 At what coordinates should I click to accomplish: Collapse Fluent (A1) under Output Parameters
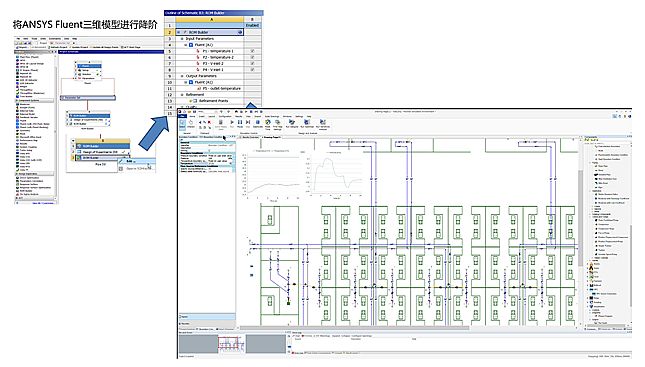tap(186, 82)
